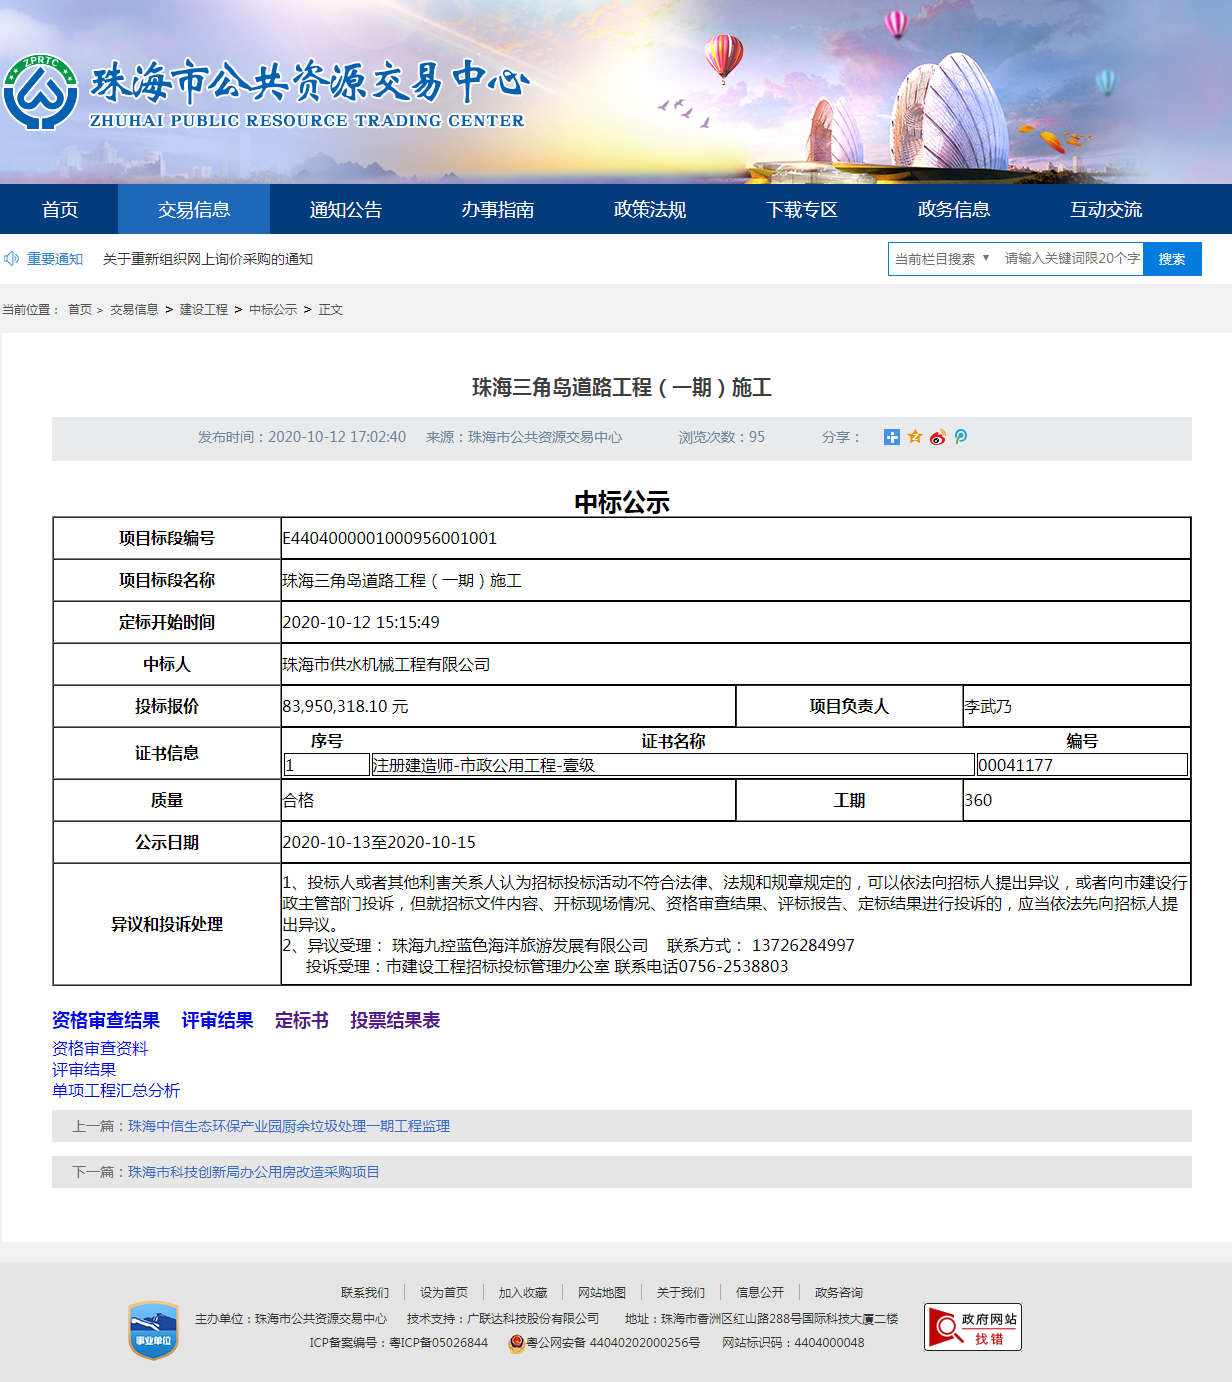Click the page title 珠海三角岛道路工程（一期）施工
This screenshot has width=1232, height=1382.
(622, 387)
